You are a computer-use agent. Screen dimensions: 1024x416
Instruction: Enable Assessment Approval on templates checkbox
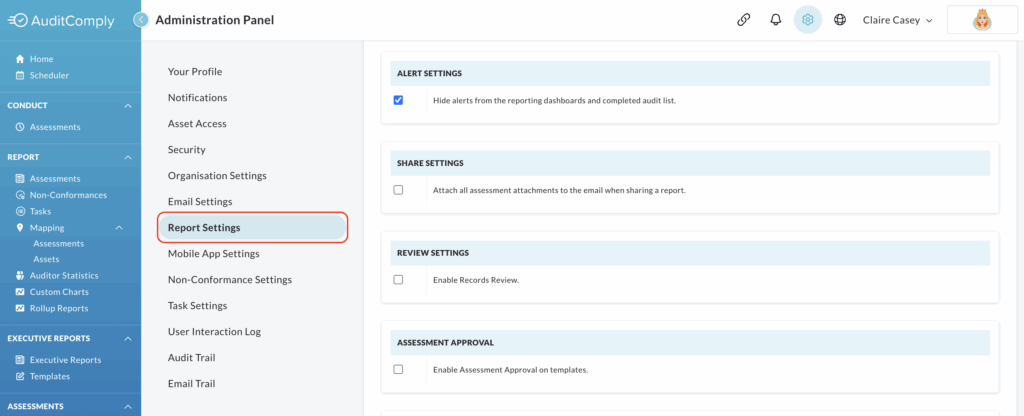(x=398, y=369)
